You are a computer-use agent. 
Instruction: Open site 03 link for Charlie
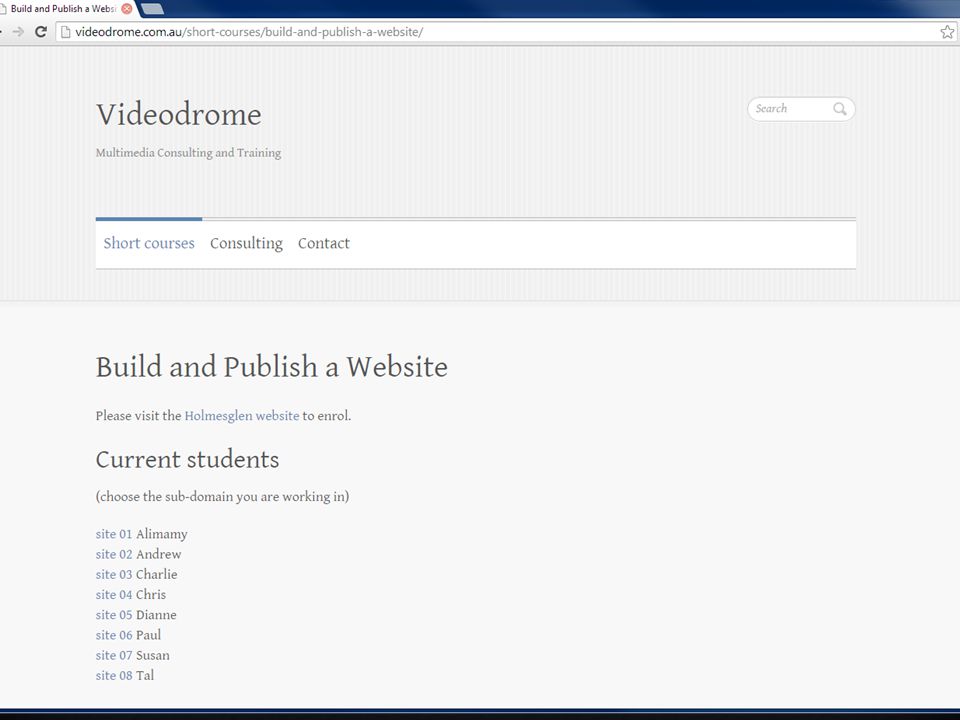pyautogui.click(x=114, y=574)
